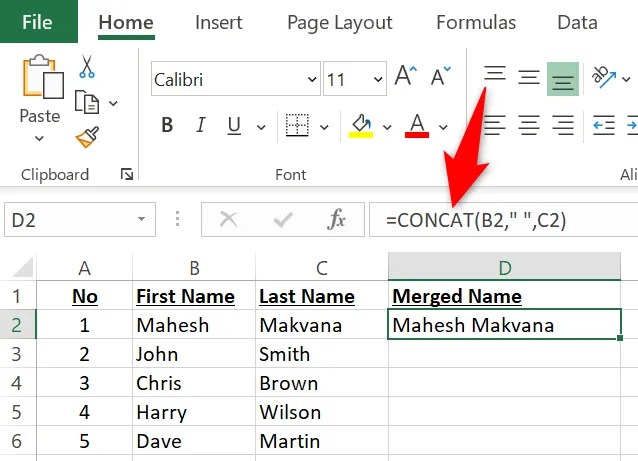Screen dimensions: 638x461
Task: Switch to the Data tab
Action: click(577, 22)
